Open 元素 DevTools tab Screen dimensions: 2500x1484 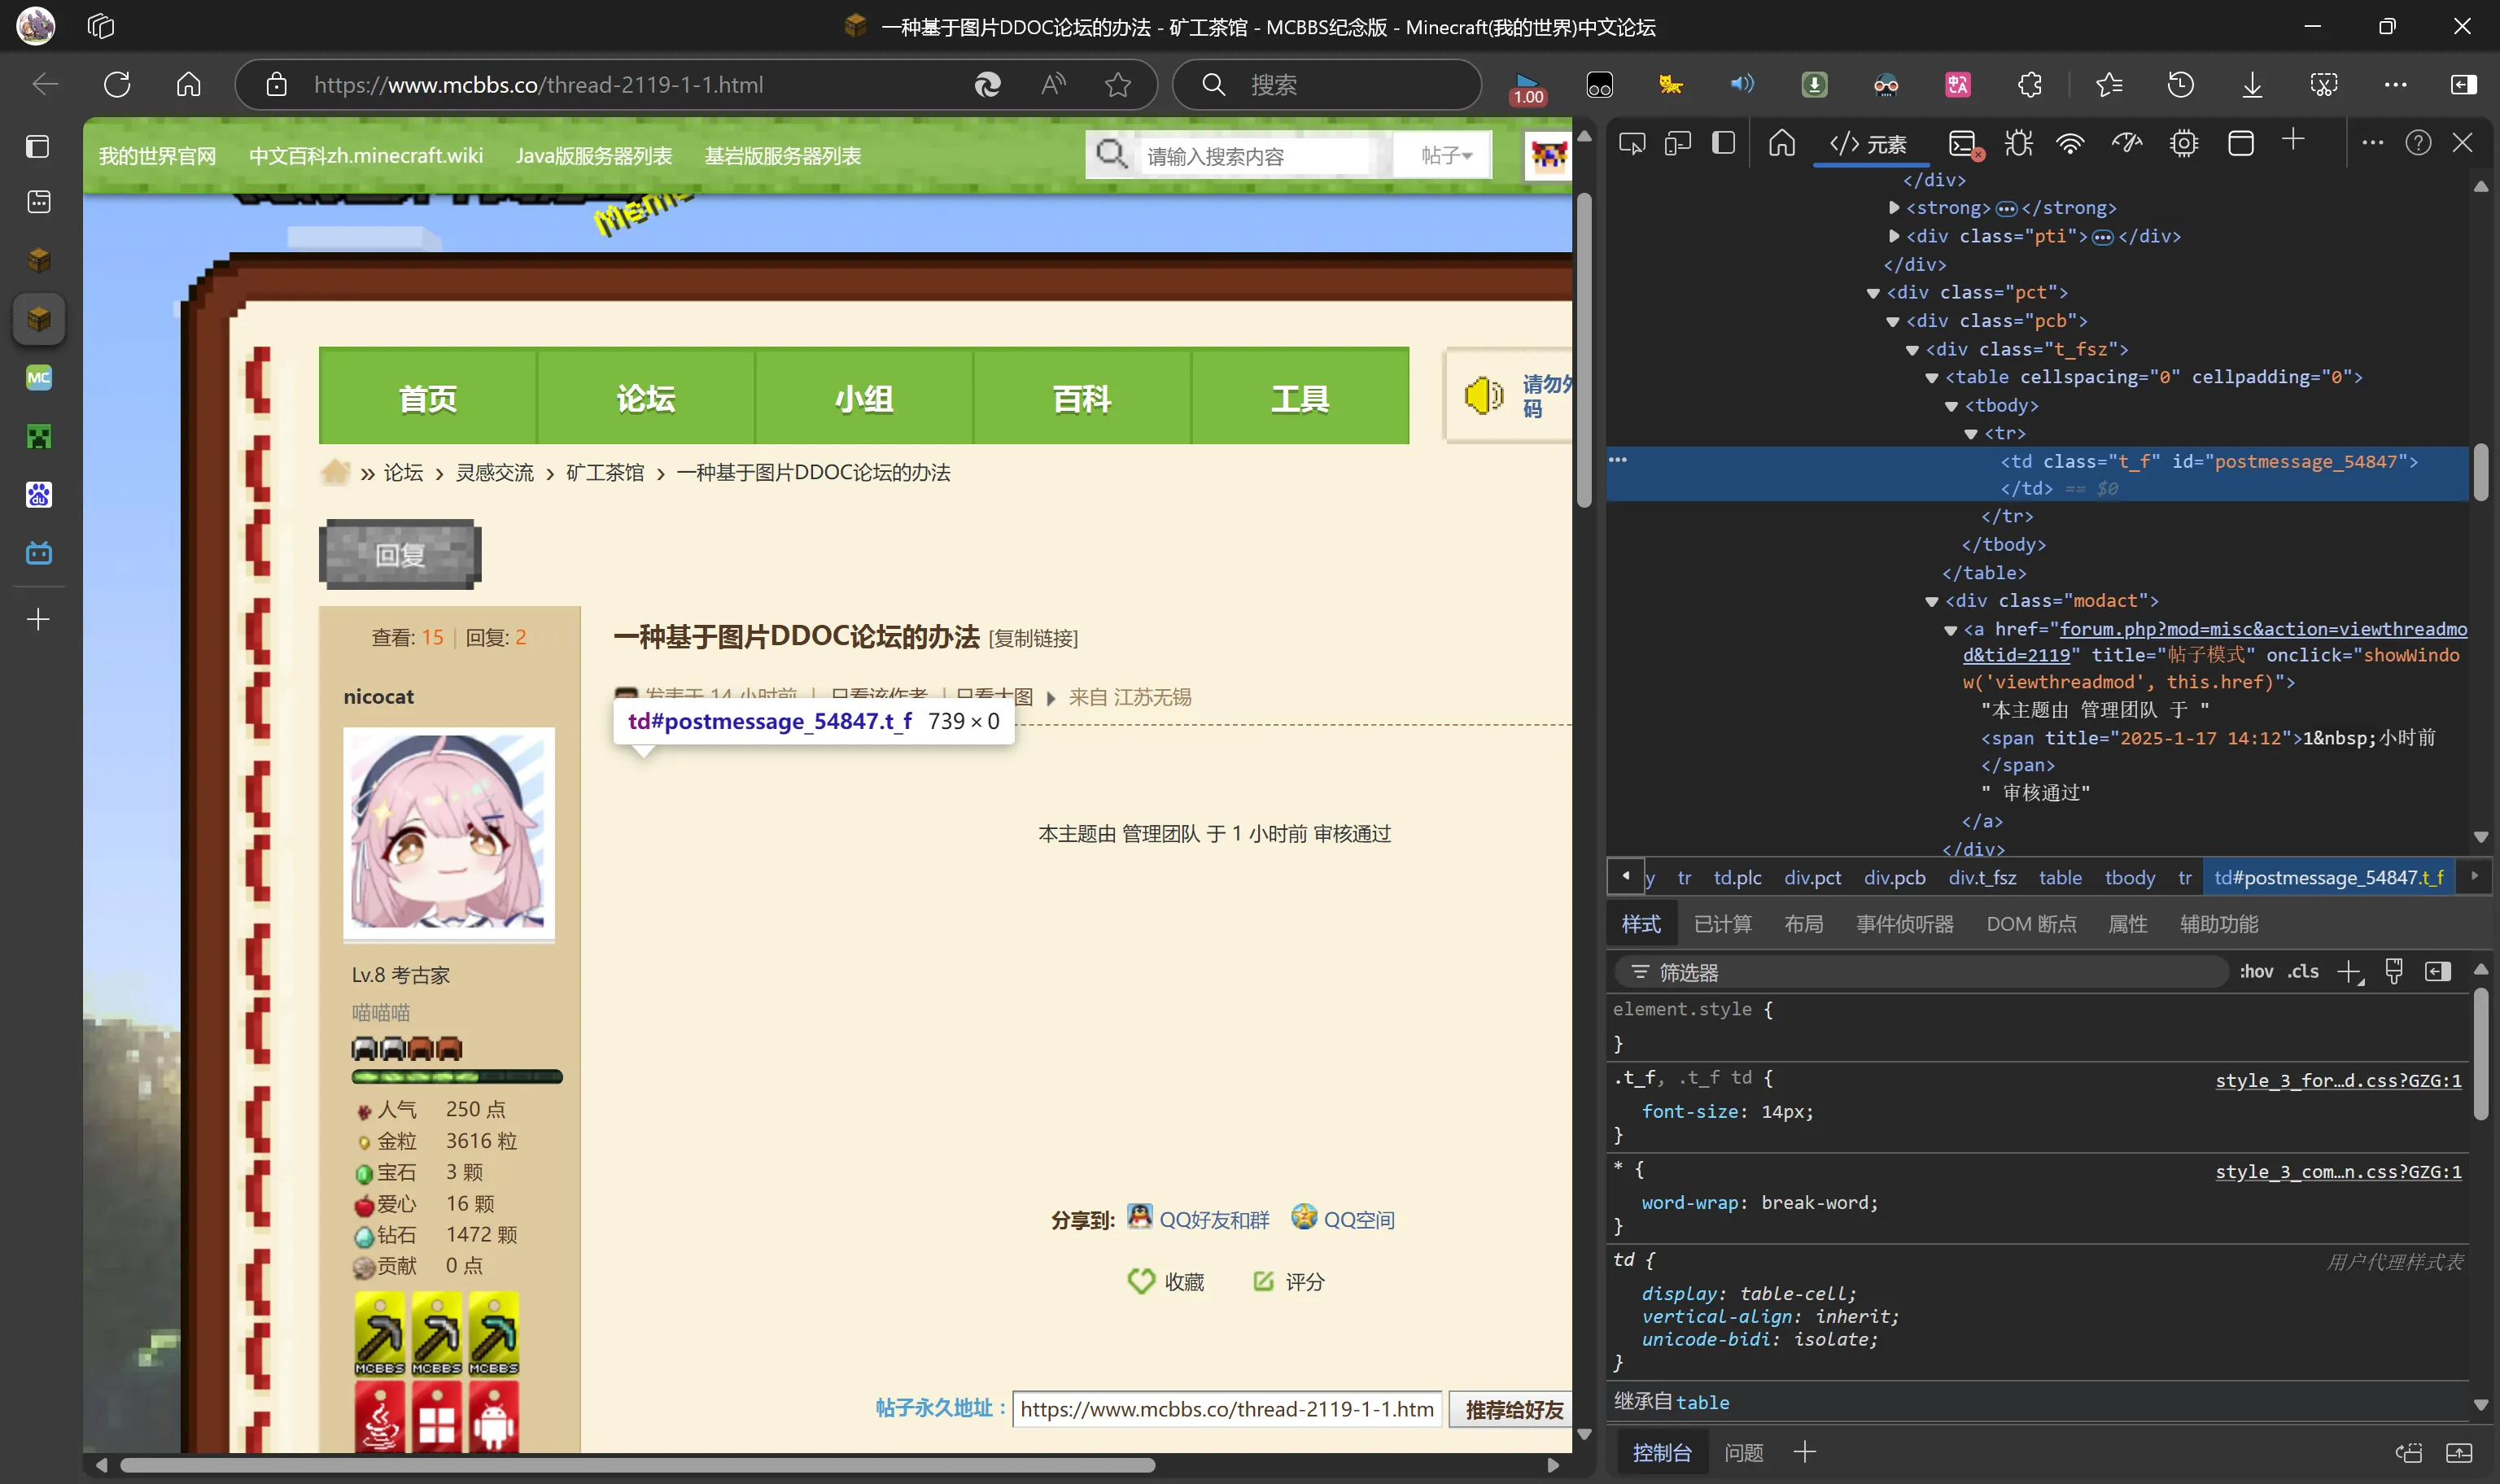(x=1869, y=144)
